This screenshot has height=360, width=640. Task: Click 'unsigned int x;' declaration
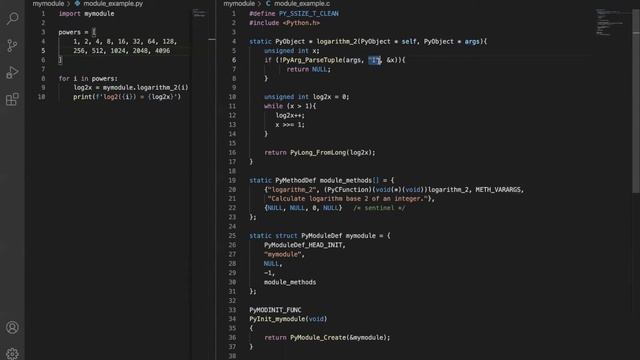[292, 51]
